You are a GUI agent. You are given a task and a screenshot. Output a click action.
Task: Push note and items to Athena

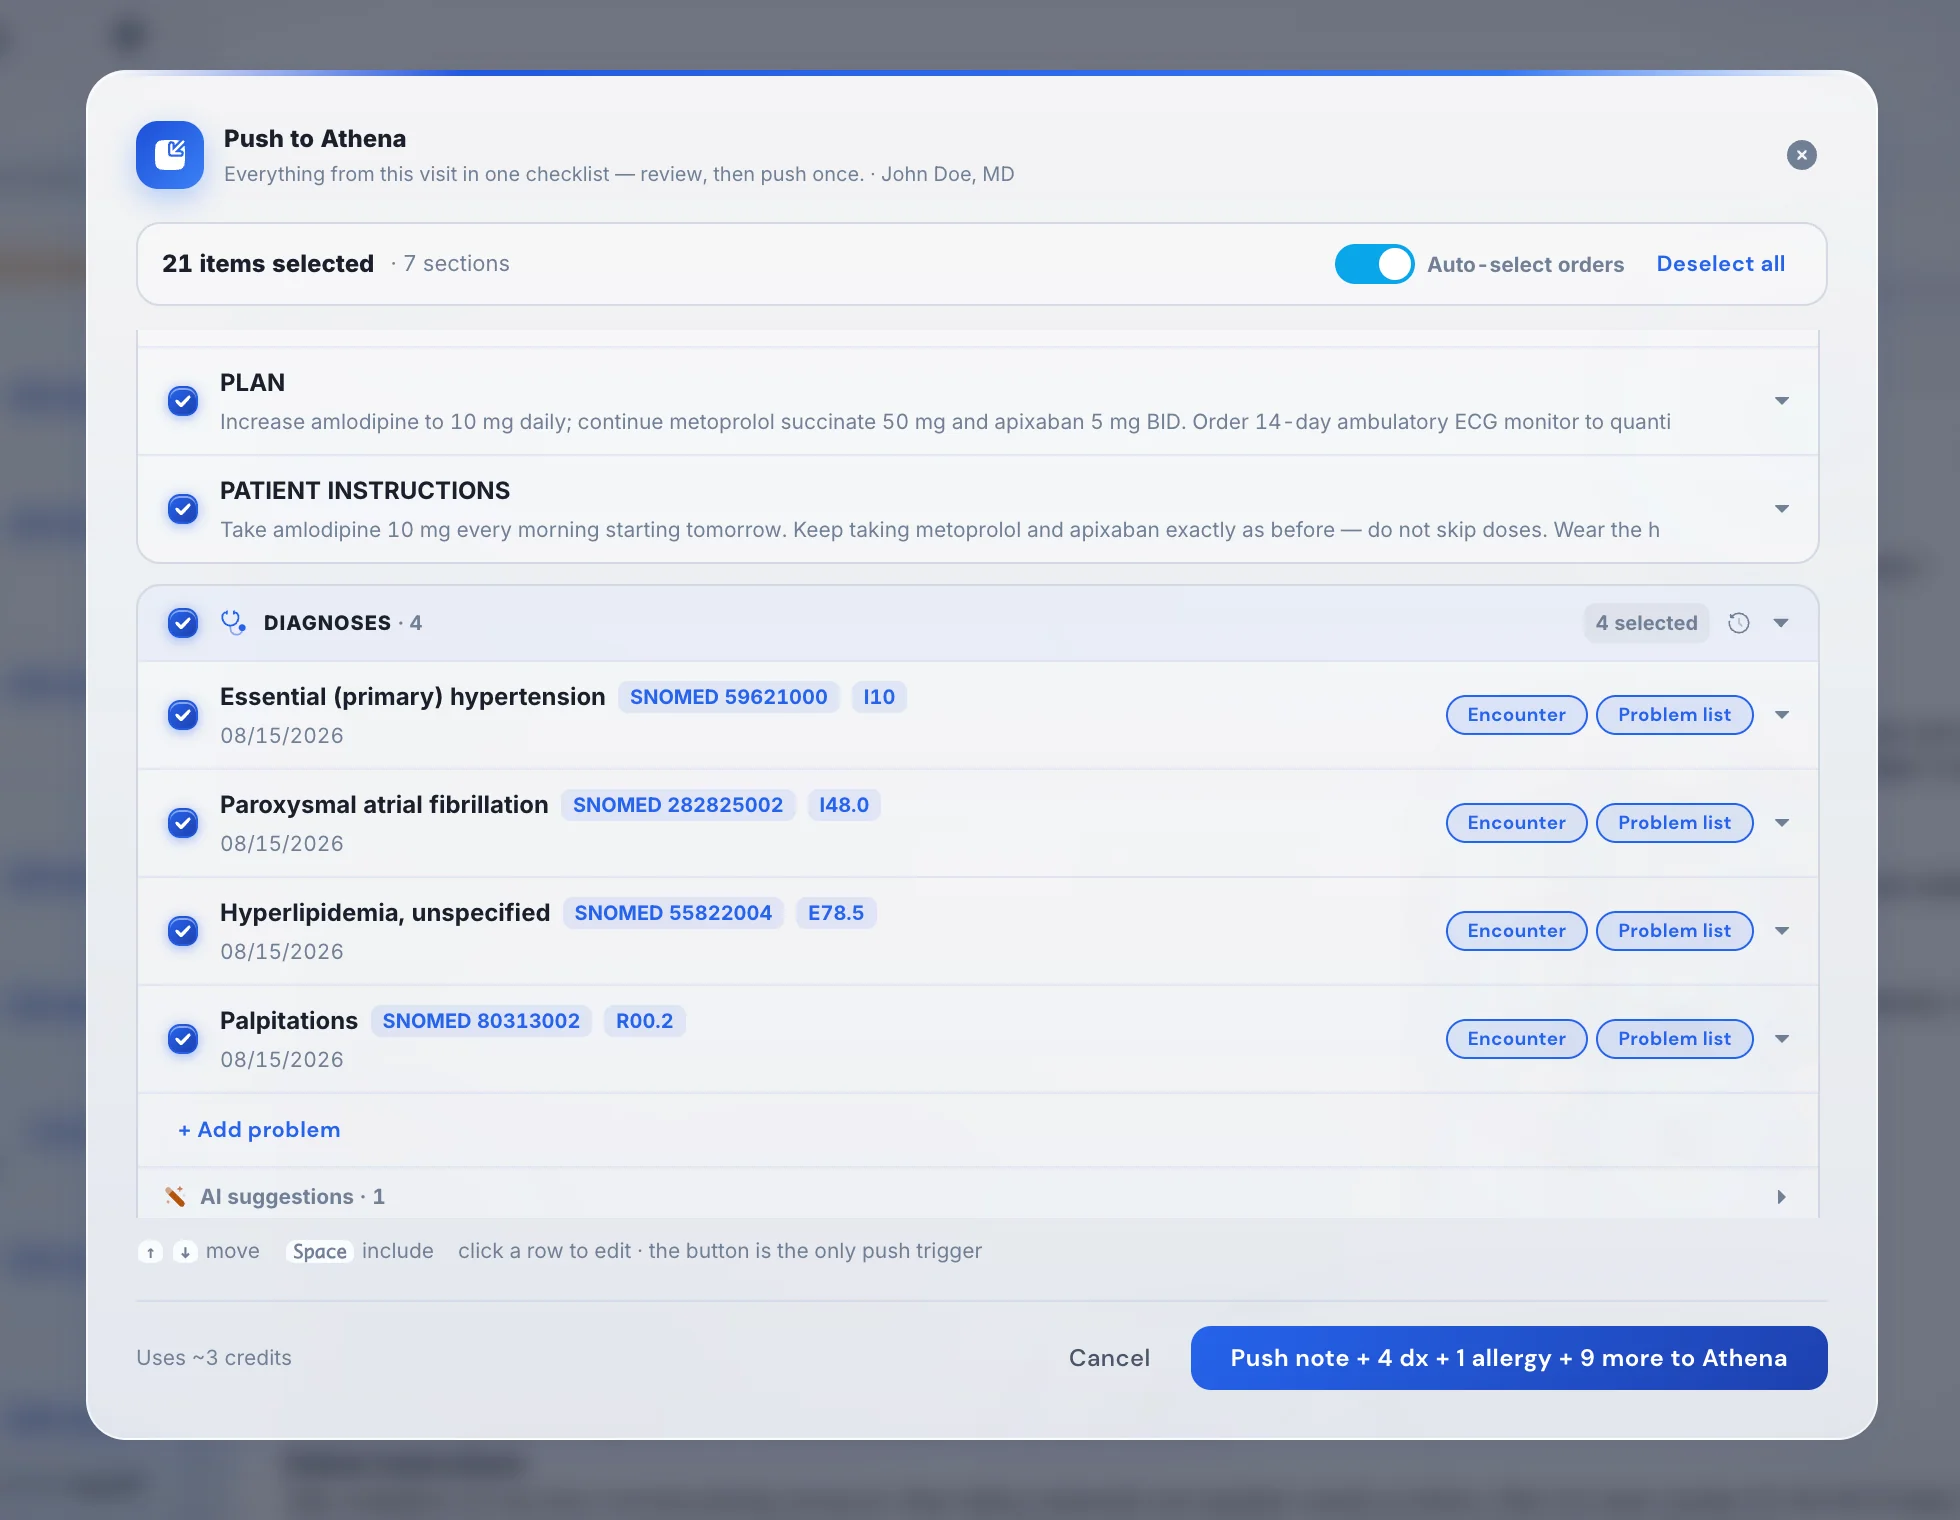(x=1509, y=1358)
